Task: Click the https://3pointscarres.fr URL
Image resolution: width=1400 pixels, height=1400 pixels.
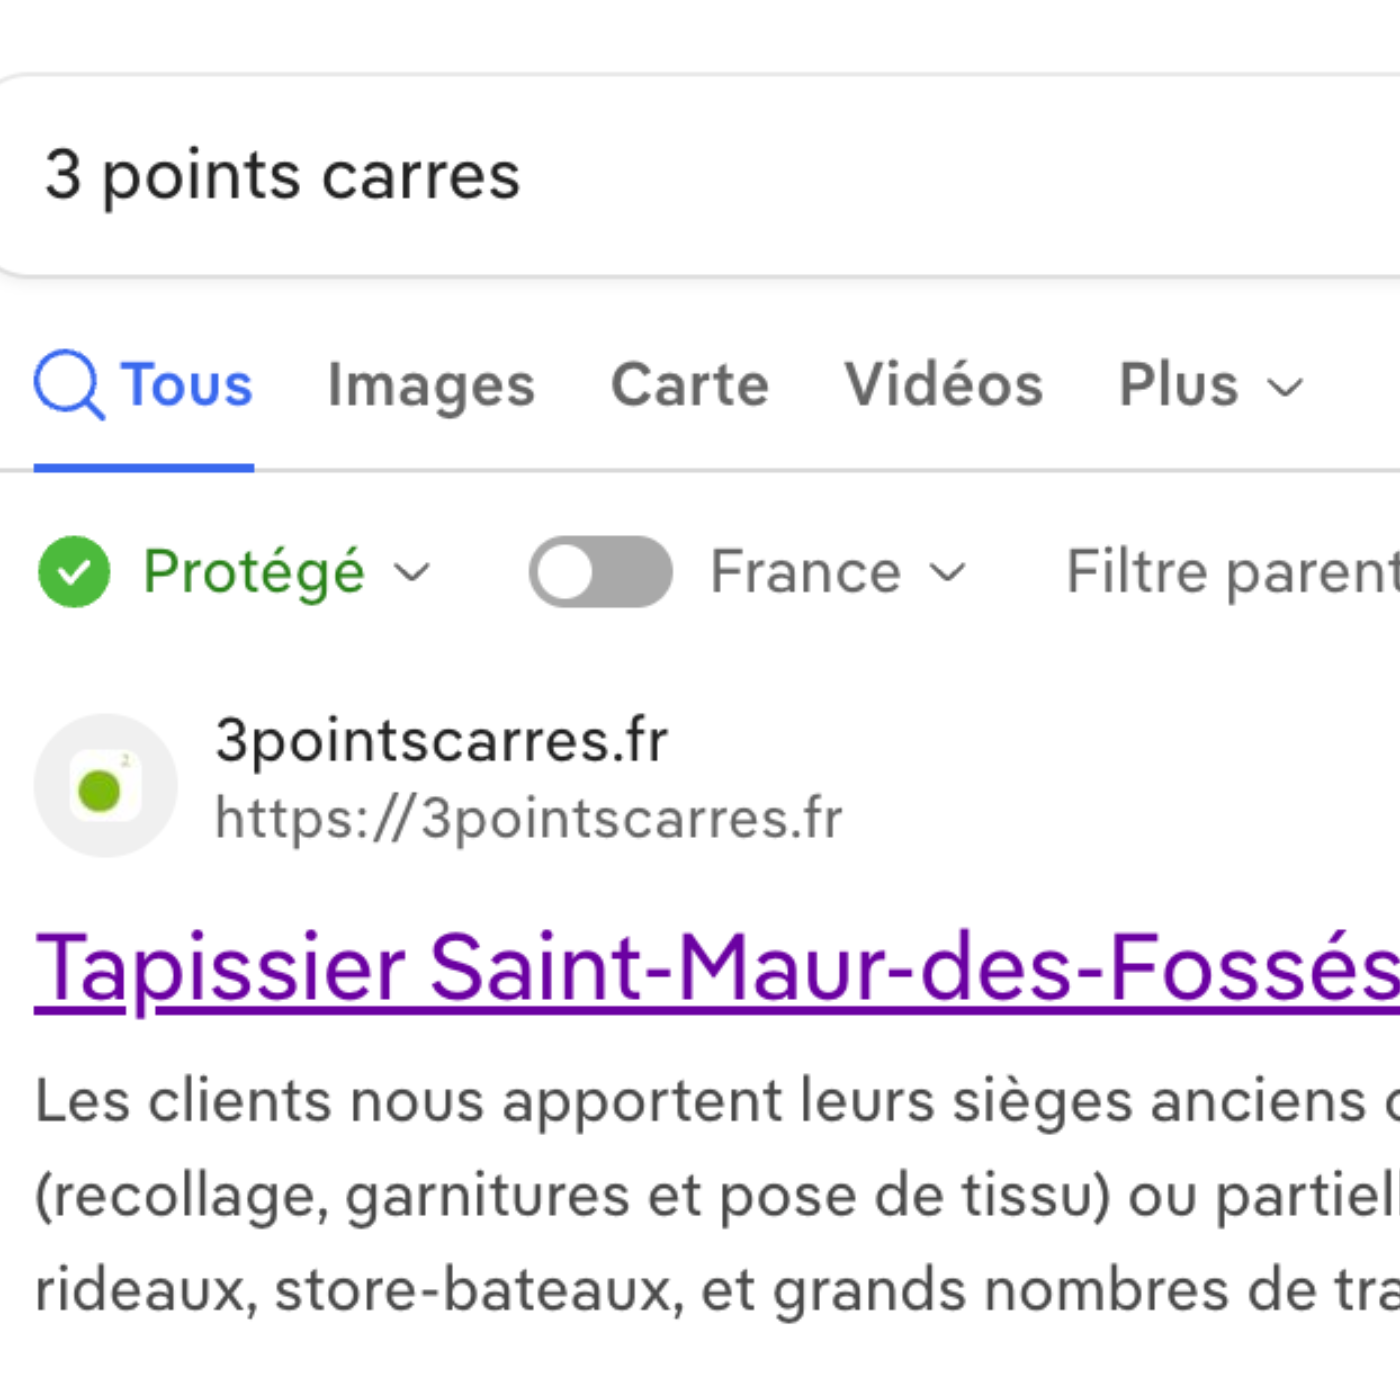Action: [529, 819]
